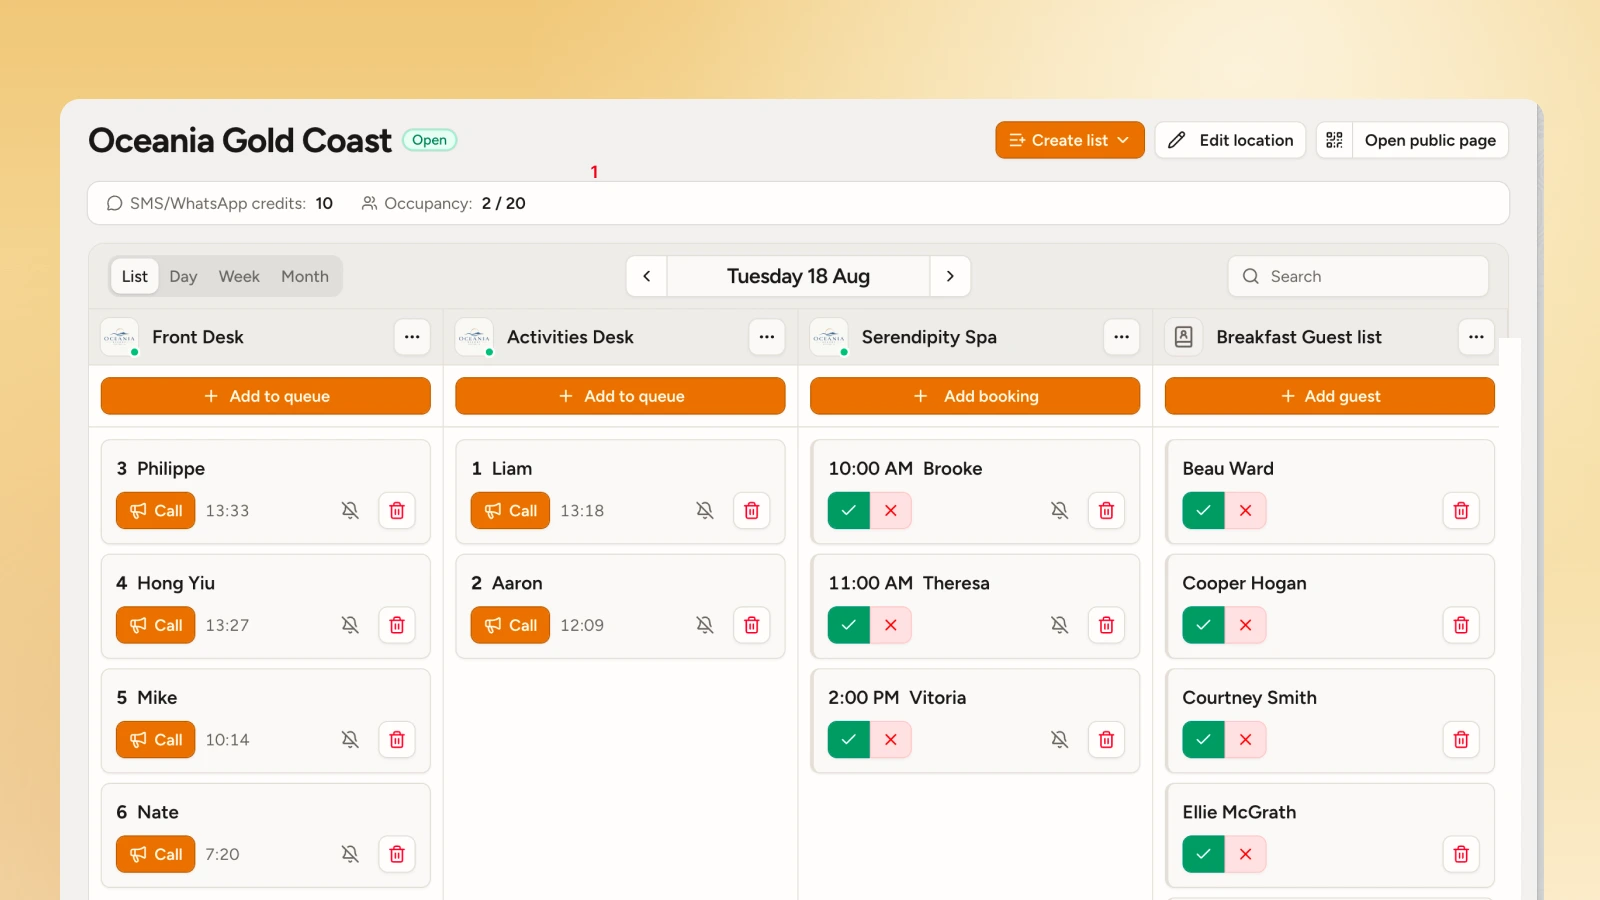This screenshot has width=1600, height=900.
Task: Delete Nate's queue entry
Action: 397,854
